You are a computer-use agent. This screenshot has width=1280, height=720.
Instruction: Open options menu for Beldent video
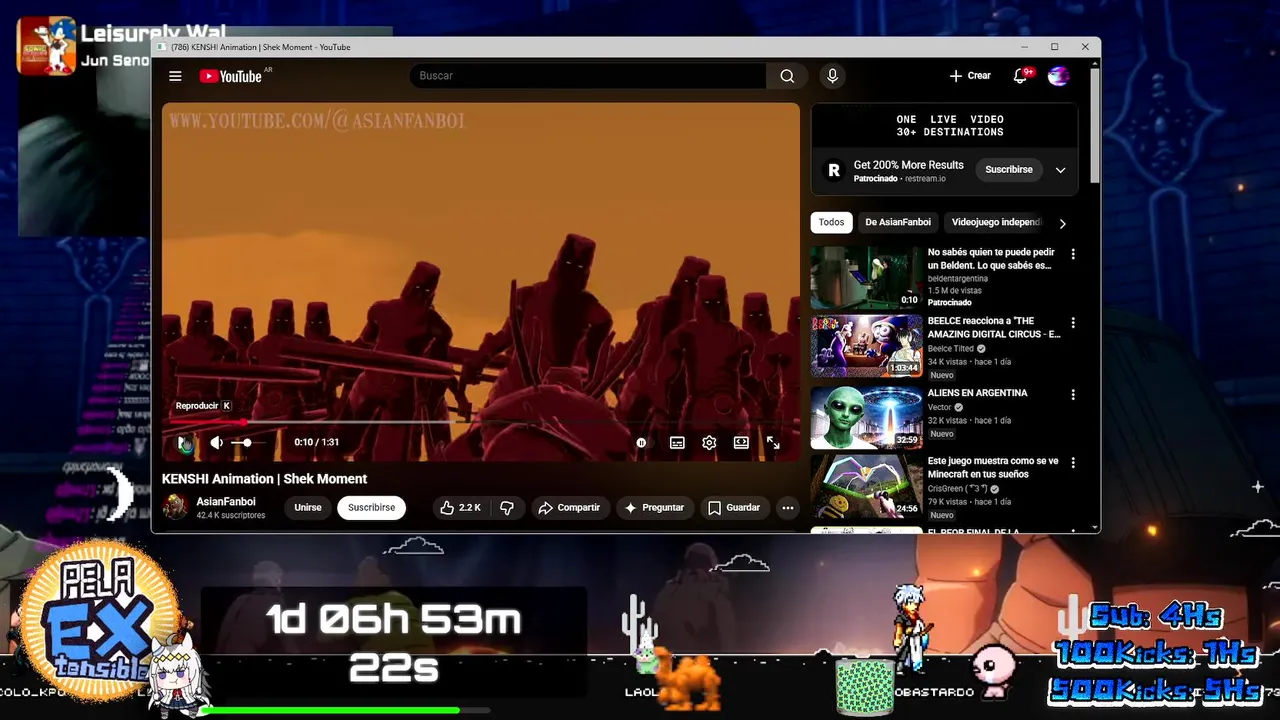click(1073, 254)
